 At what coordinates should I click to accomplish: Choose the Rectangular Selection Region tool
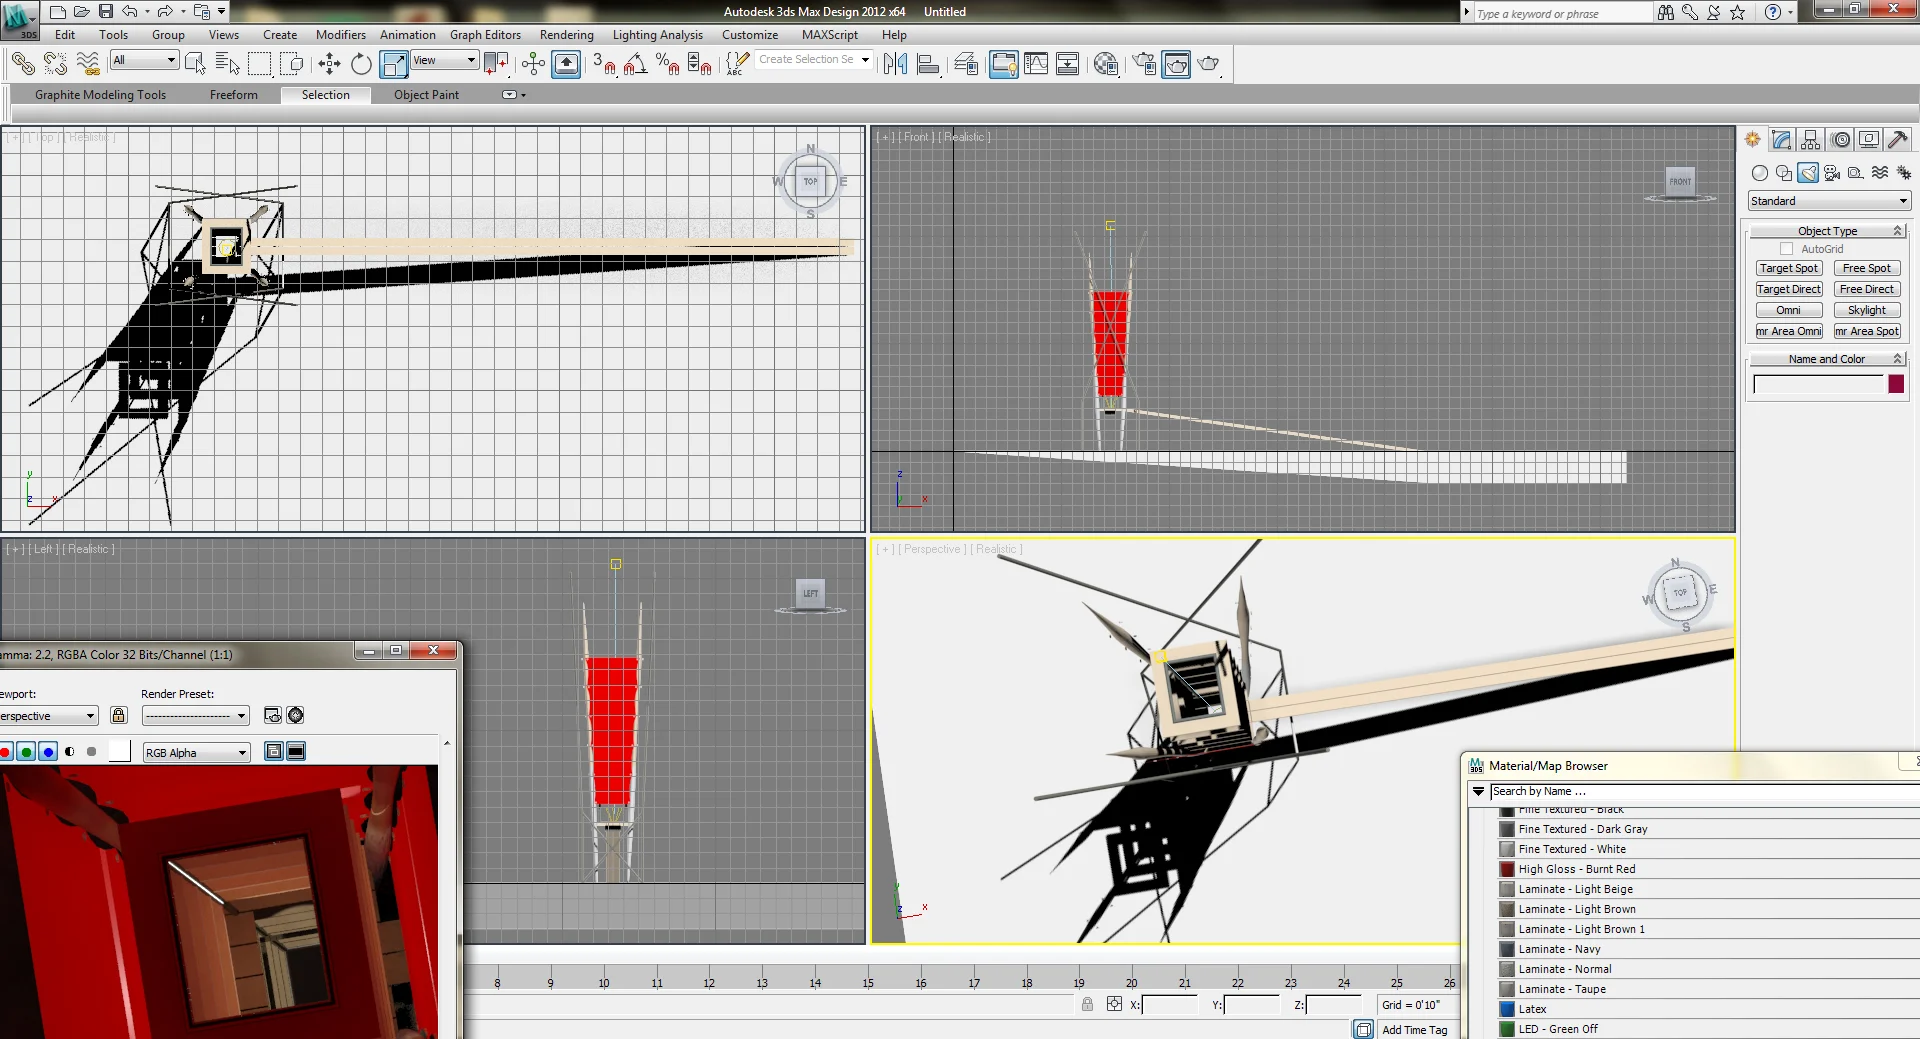pos(260,64)
